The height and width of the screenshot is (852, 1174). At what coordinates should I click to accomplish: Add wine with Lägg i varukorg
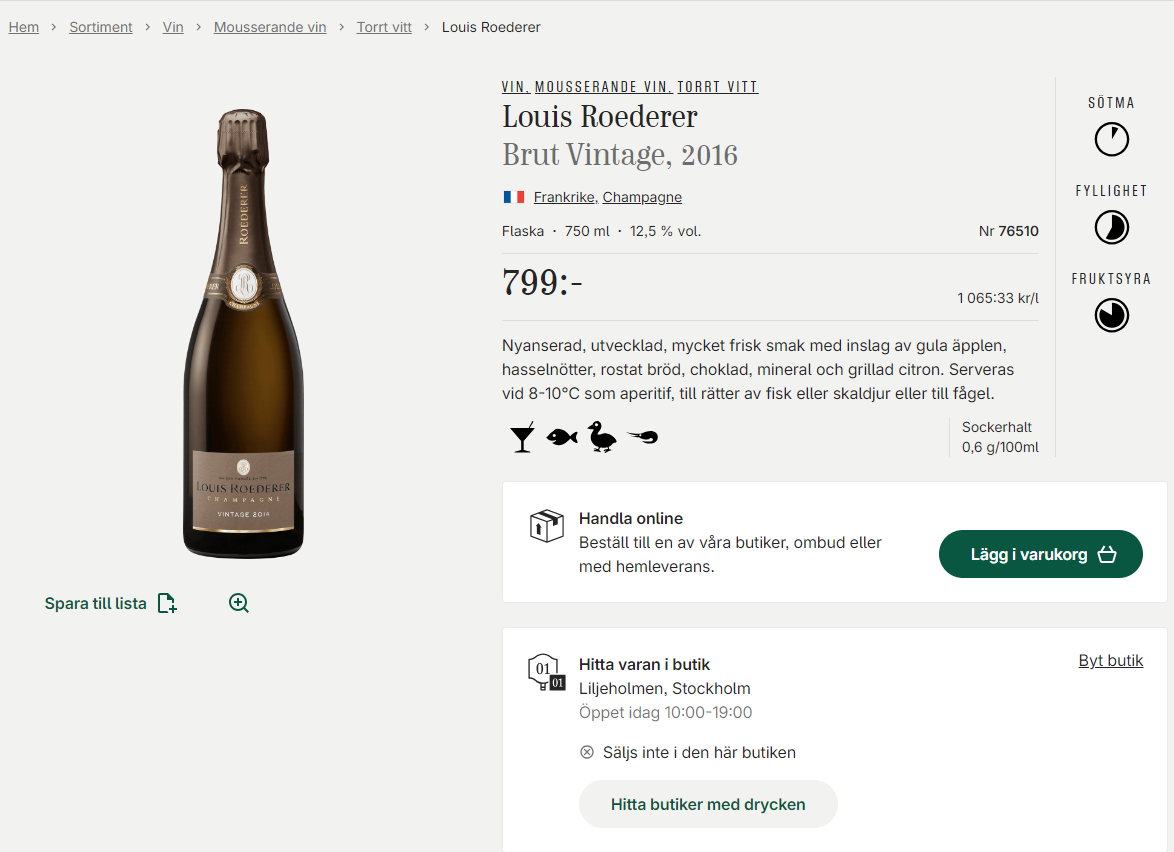1040,554
